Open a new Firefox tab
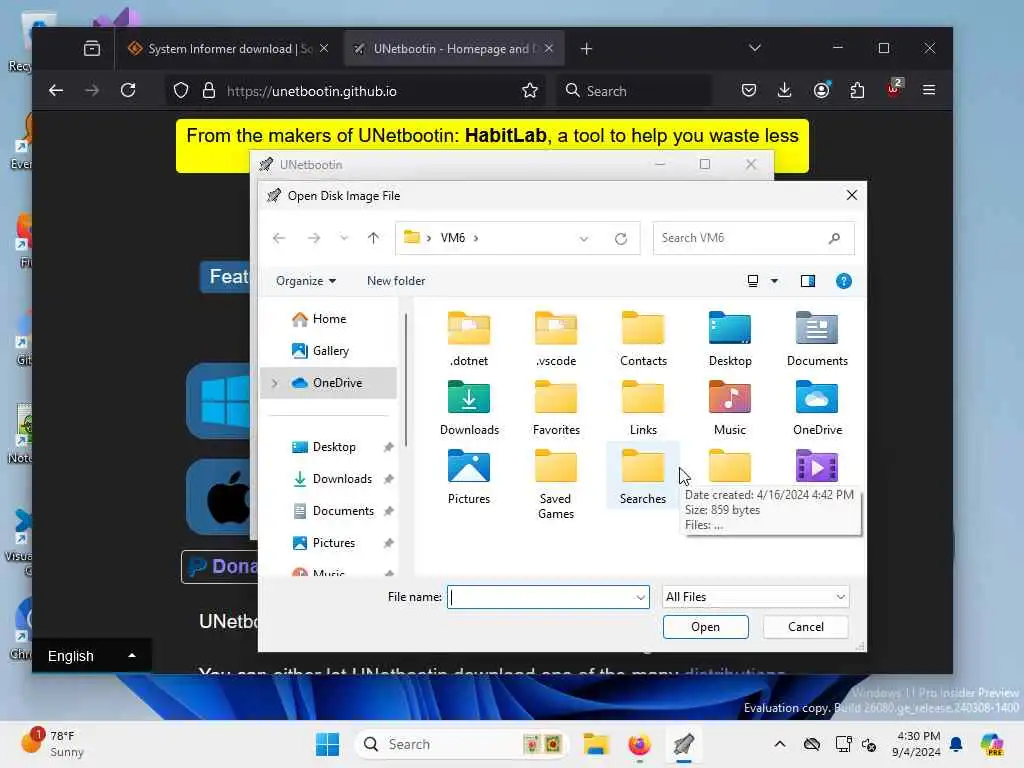Image resolution: width=1024 pixels, height=768 pixels. tap(586, 49)
